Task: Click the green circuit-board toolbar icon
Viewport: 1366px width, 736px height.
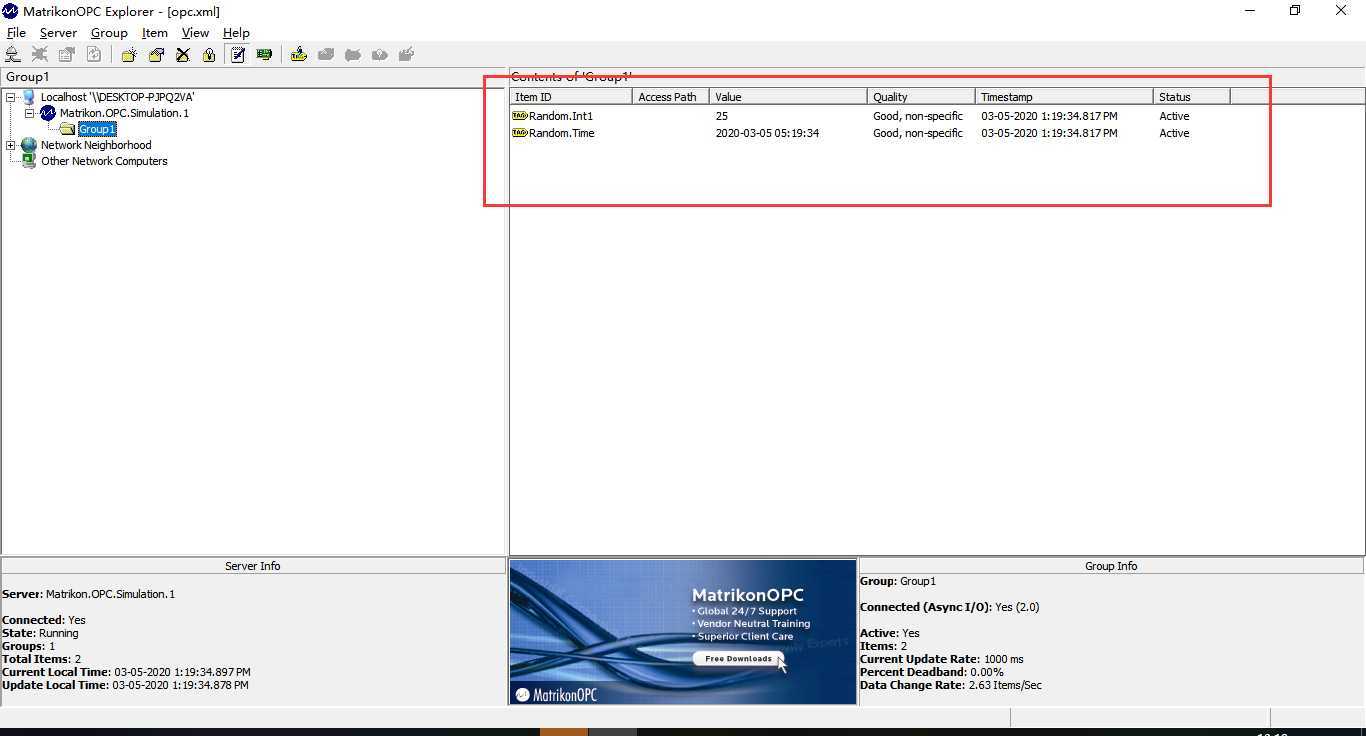Action: coord(264,55)
